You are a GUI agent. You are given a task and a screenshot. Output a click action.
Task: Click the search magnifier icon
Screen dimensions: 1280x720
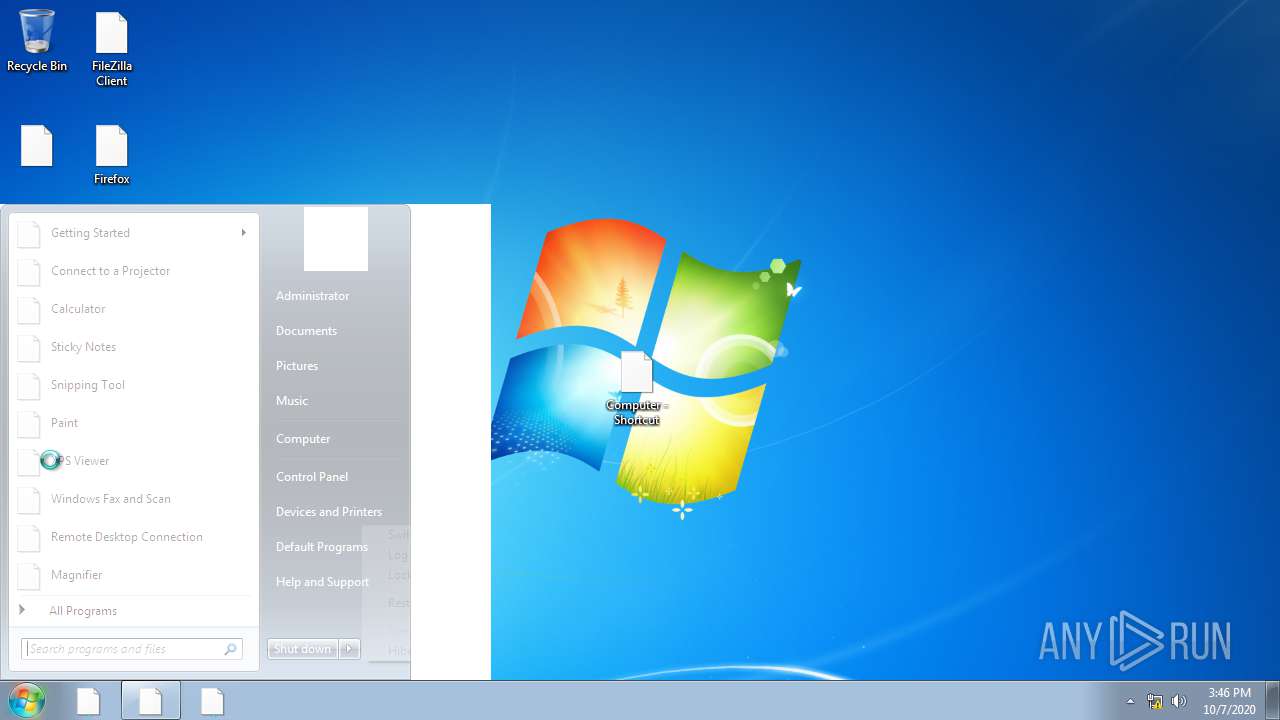click(230, 649)
